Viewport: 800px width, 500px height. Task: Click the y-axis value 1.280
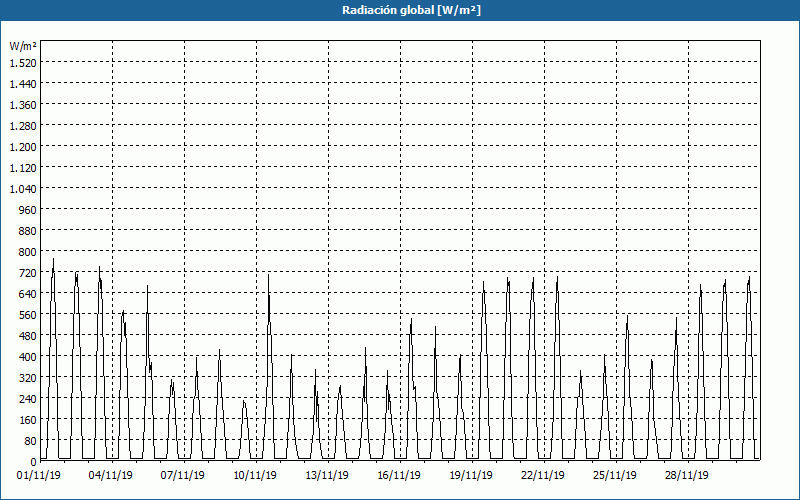click(x=23, y=126)
